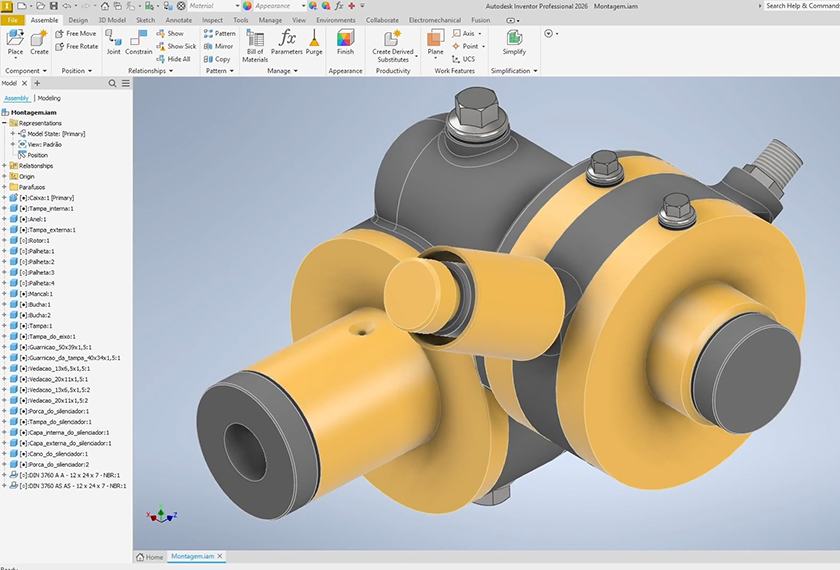
Task: Switch to the 3D Model ribbon tab
Action: [x=112, y=20]
